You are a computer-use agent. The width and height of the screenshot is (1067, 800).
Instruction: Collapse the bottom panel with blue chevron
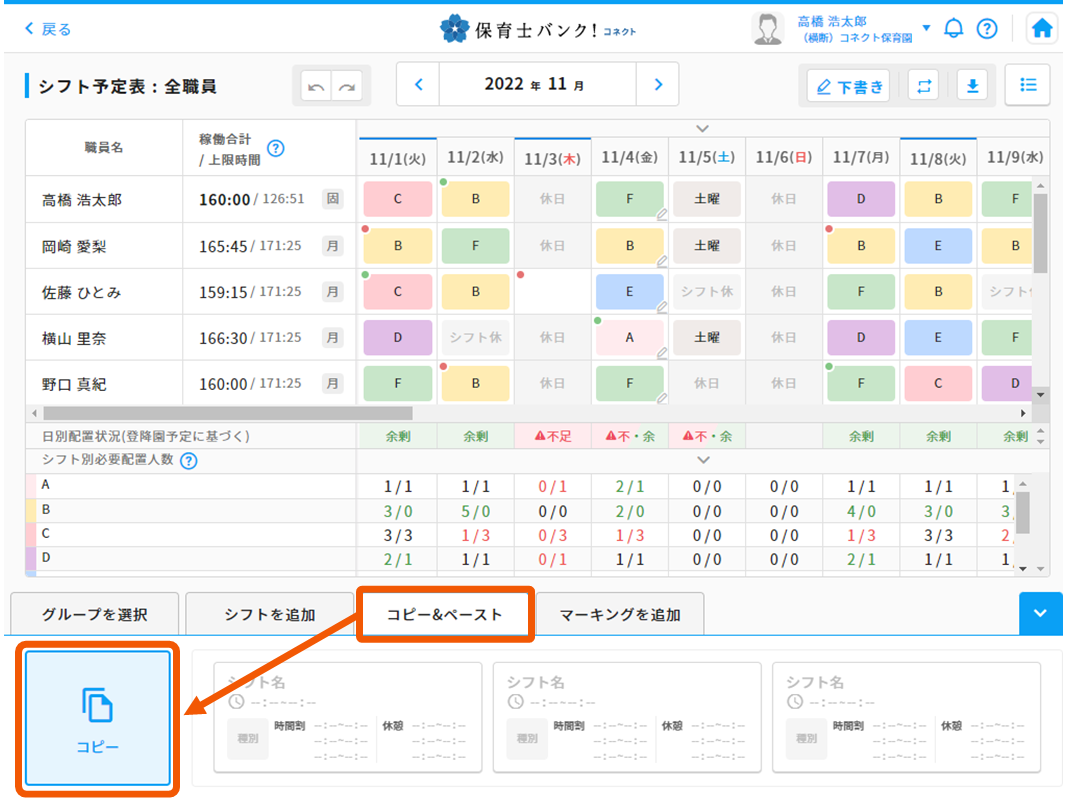(x=1041, y=614)
